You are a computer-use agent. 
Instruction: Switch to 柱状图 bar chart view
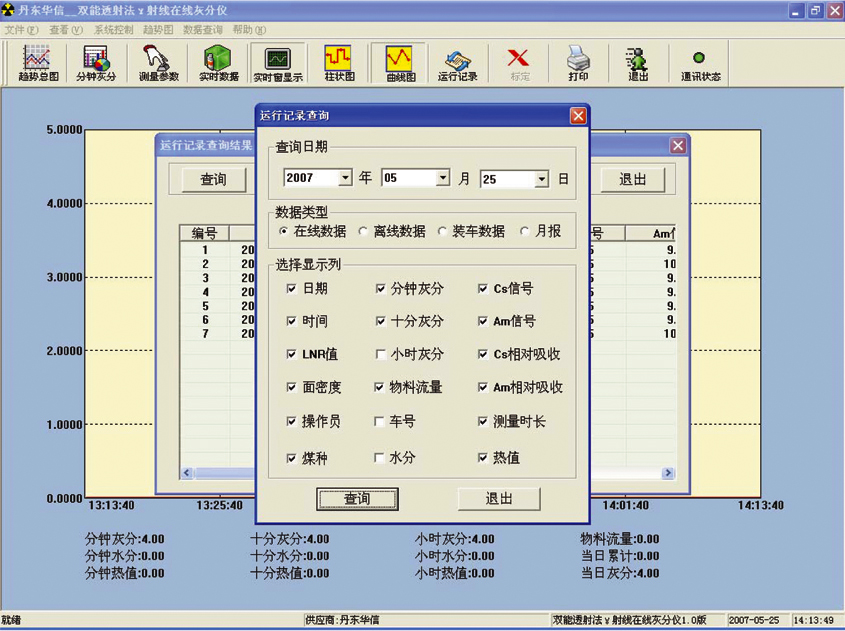point(339,64)
